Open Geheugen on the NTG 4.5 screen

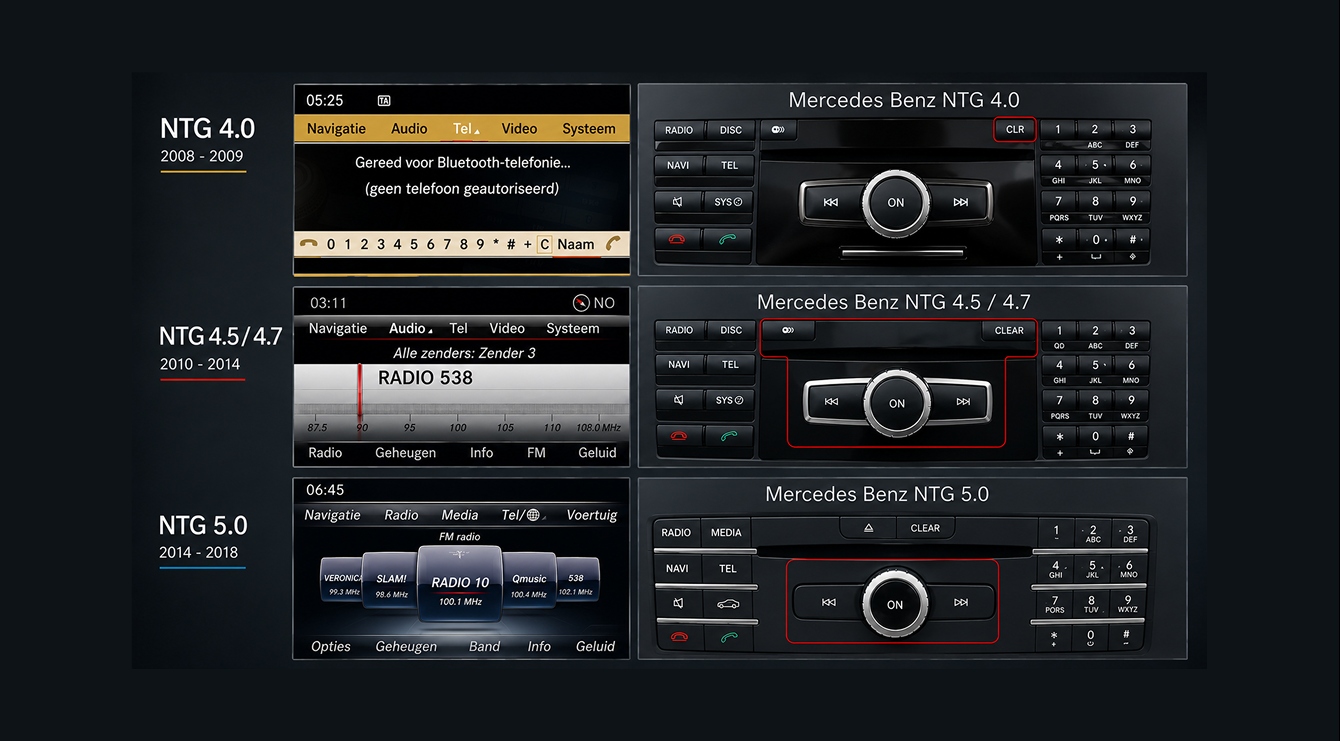405,453
